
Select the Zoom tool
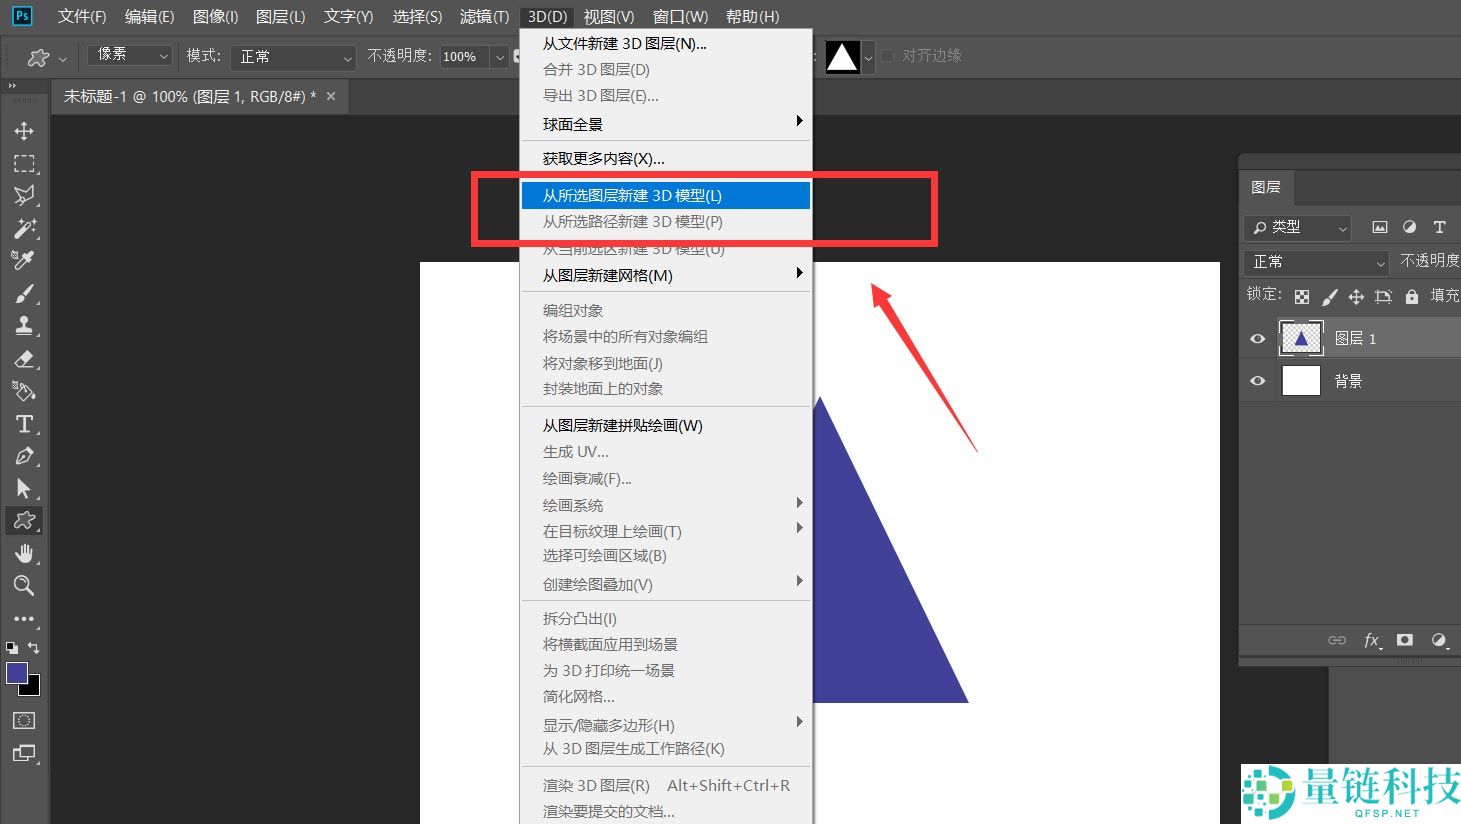coord(24,585)
